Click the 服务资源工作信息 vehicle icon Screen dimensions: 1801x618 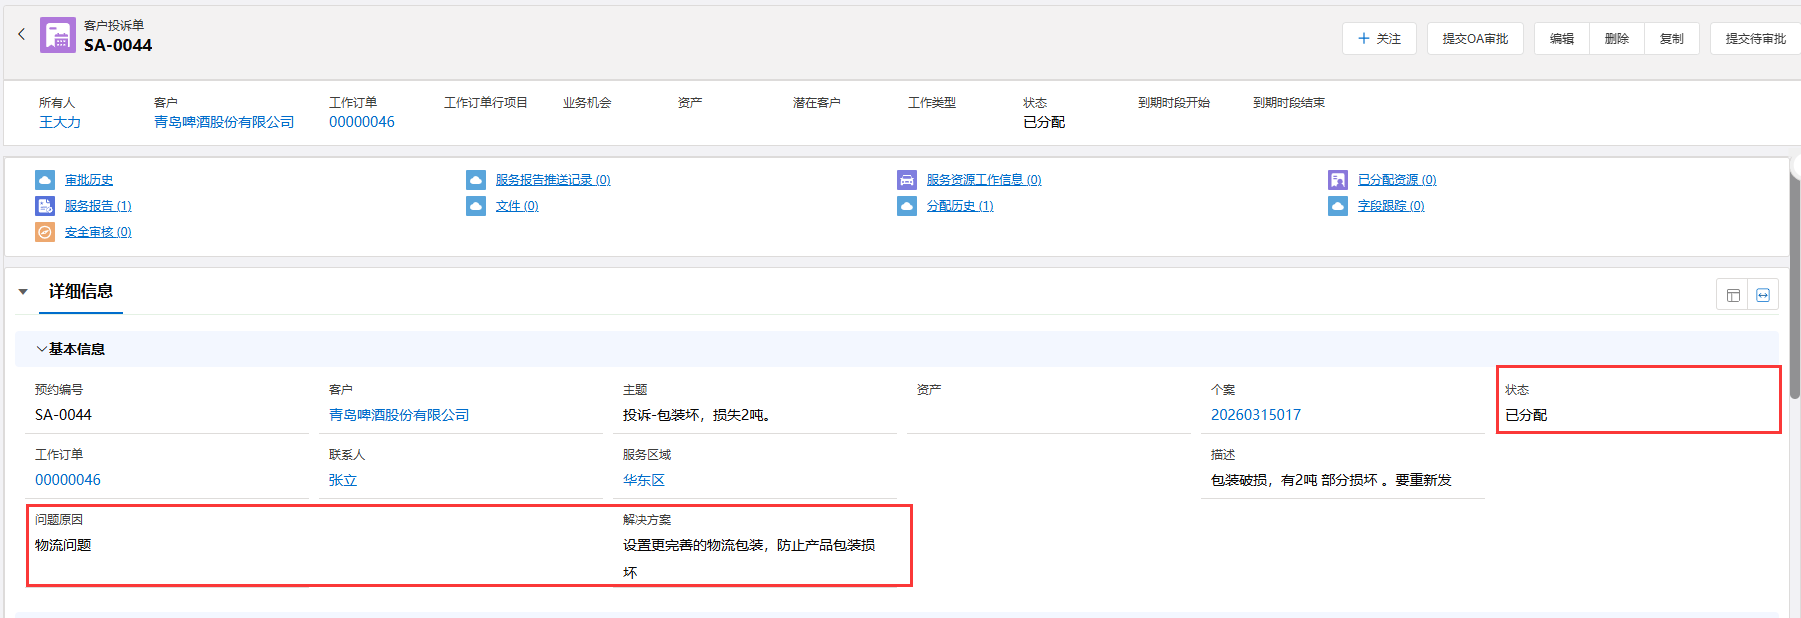coord(907,180)
